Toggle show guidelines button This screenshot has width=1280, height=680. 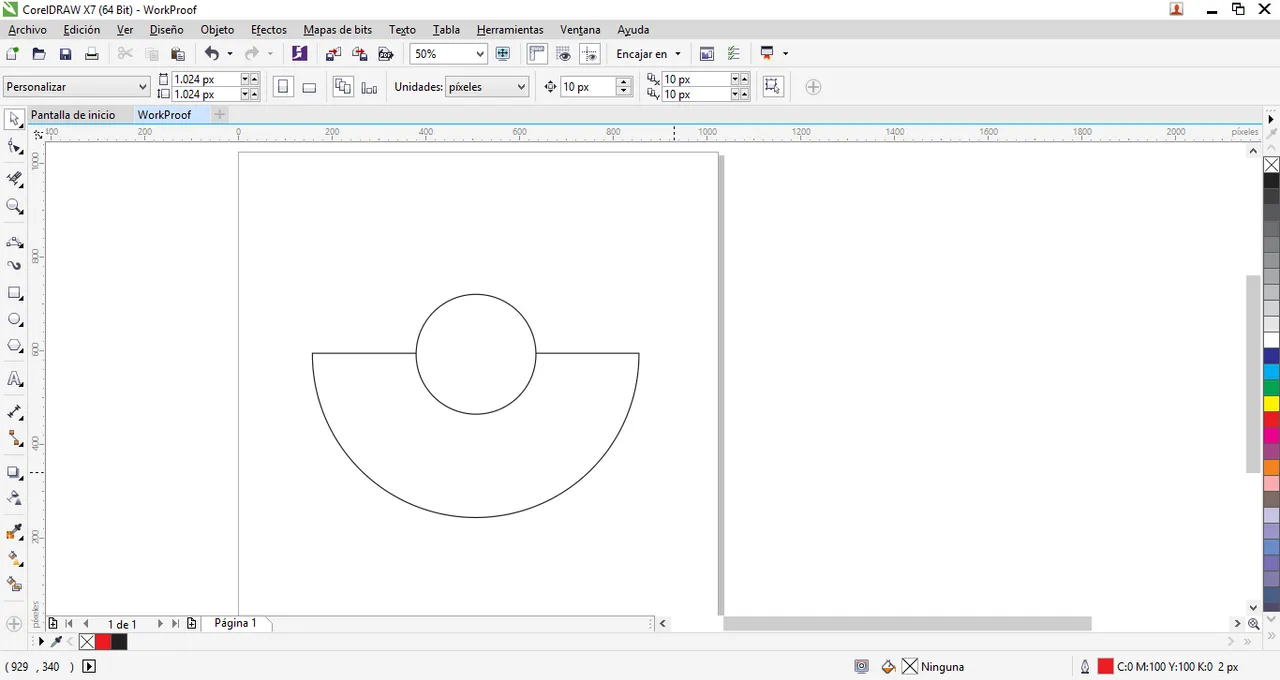pos(590,54)
